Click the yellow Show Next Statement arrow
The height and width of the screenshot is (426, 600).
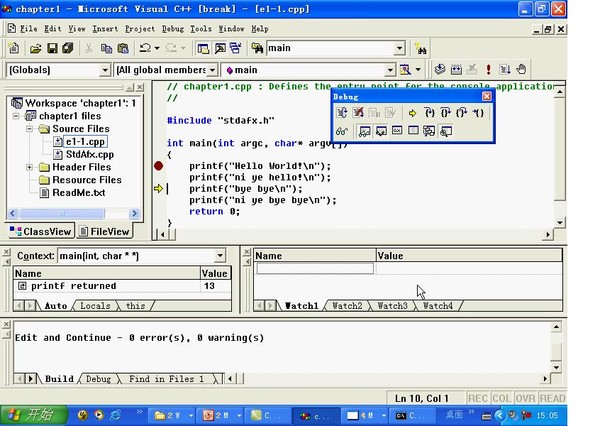point(412,113)
